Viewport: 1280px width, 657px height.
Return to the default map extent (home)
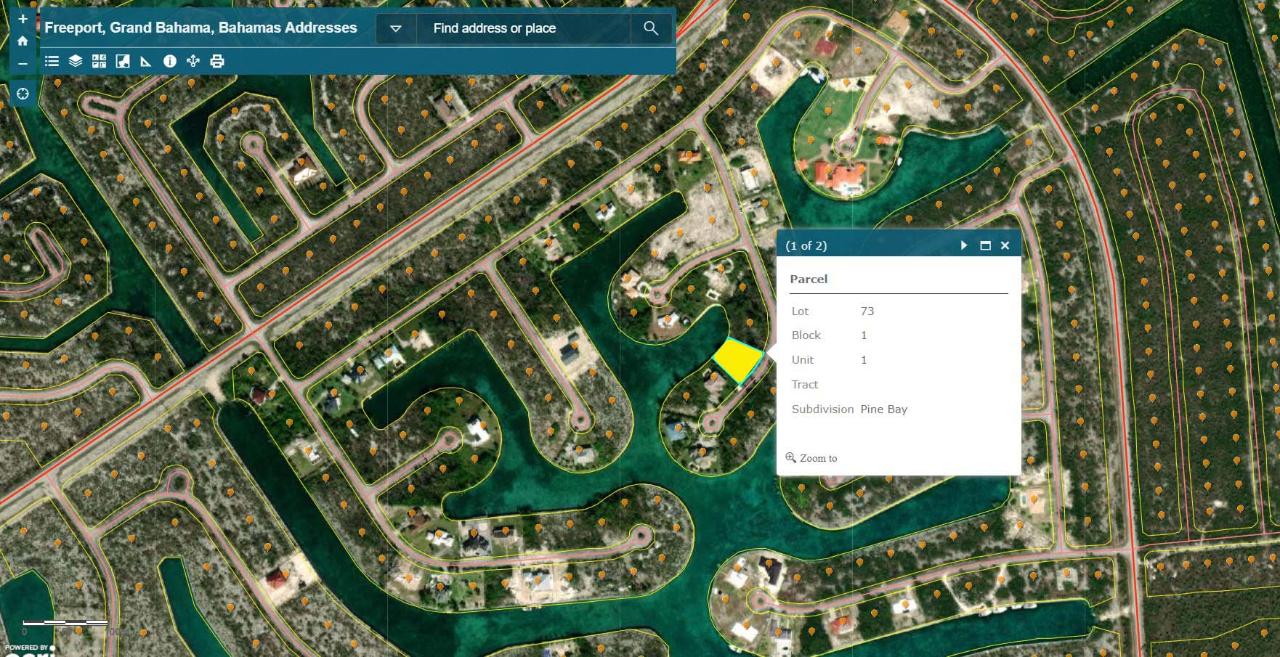click(23, 41)
